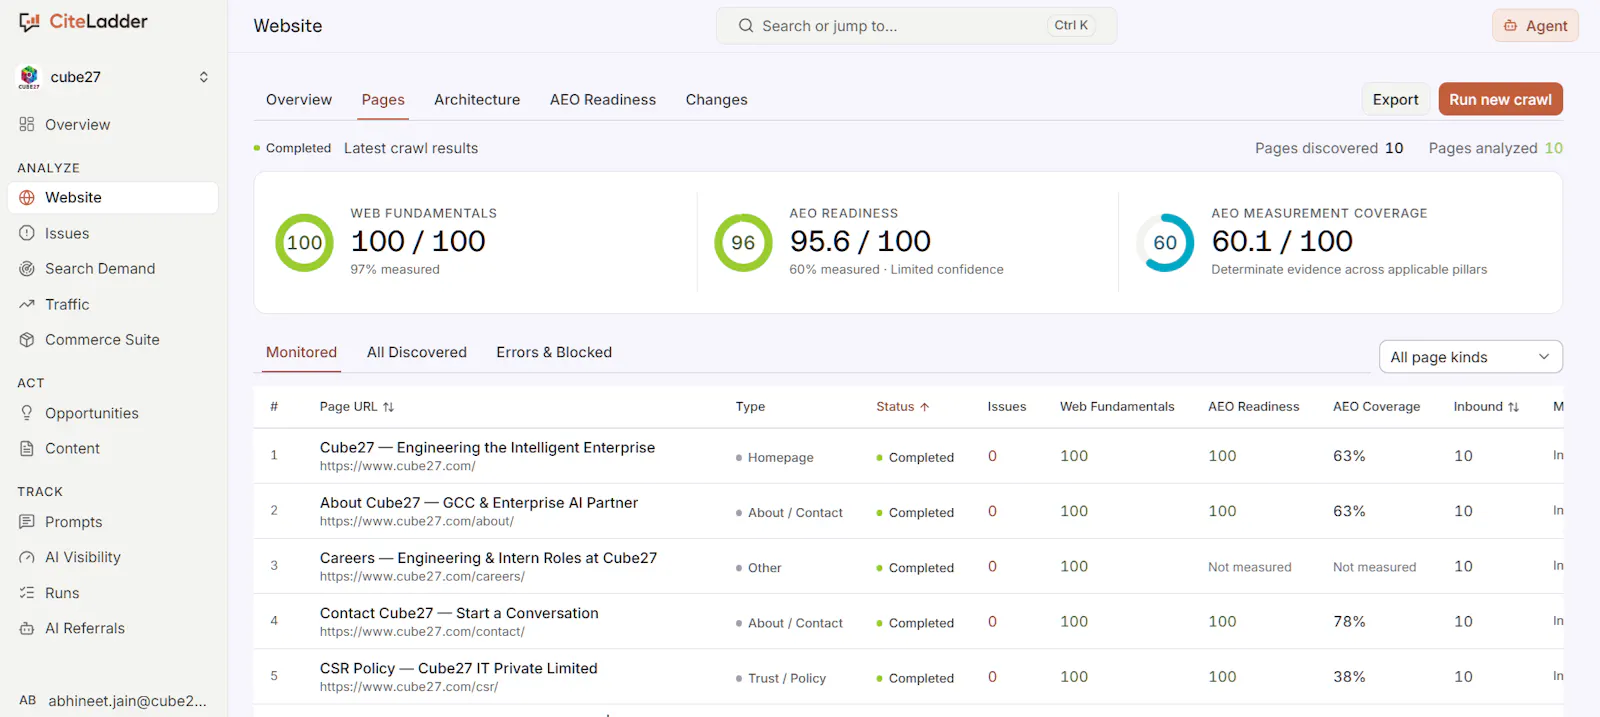1600x717 pixels.
Task: Click the Run new crawl button
Action: pos(1500,100)
